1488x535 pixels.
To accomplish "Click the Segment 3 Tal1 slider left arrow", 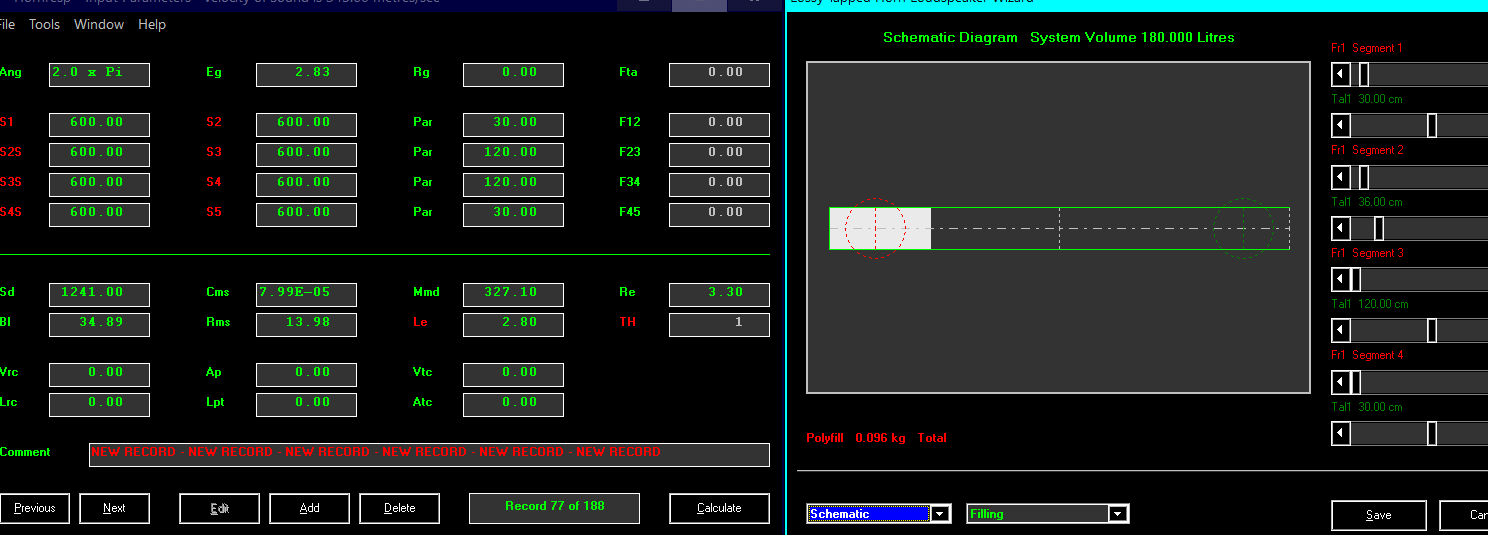I will coord(1341,330).
